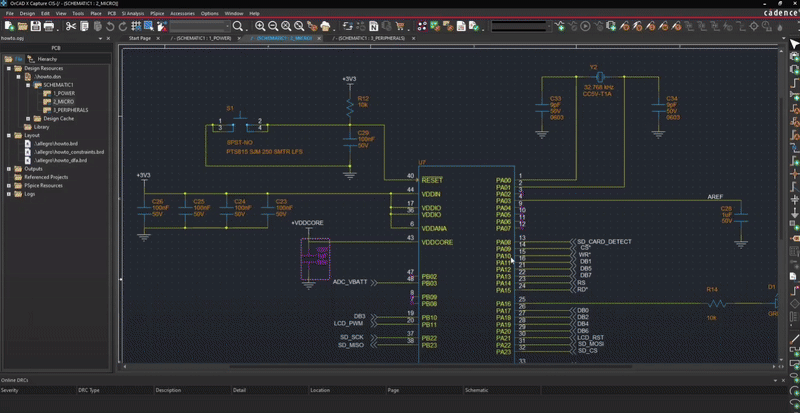Open the Place menu
This screenshot has height=413, width=800.
[x=95, y=13]
